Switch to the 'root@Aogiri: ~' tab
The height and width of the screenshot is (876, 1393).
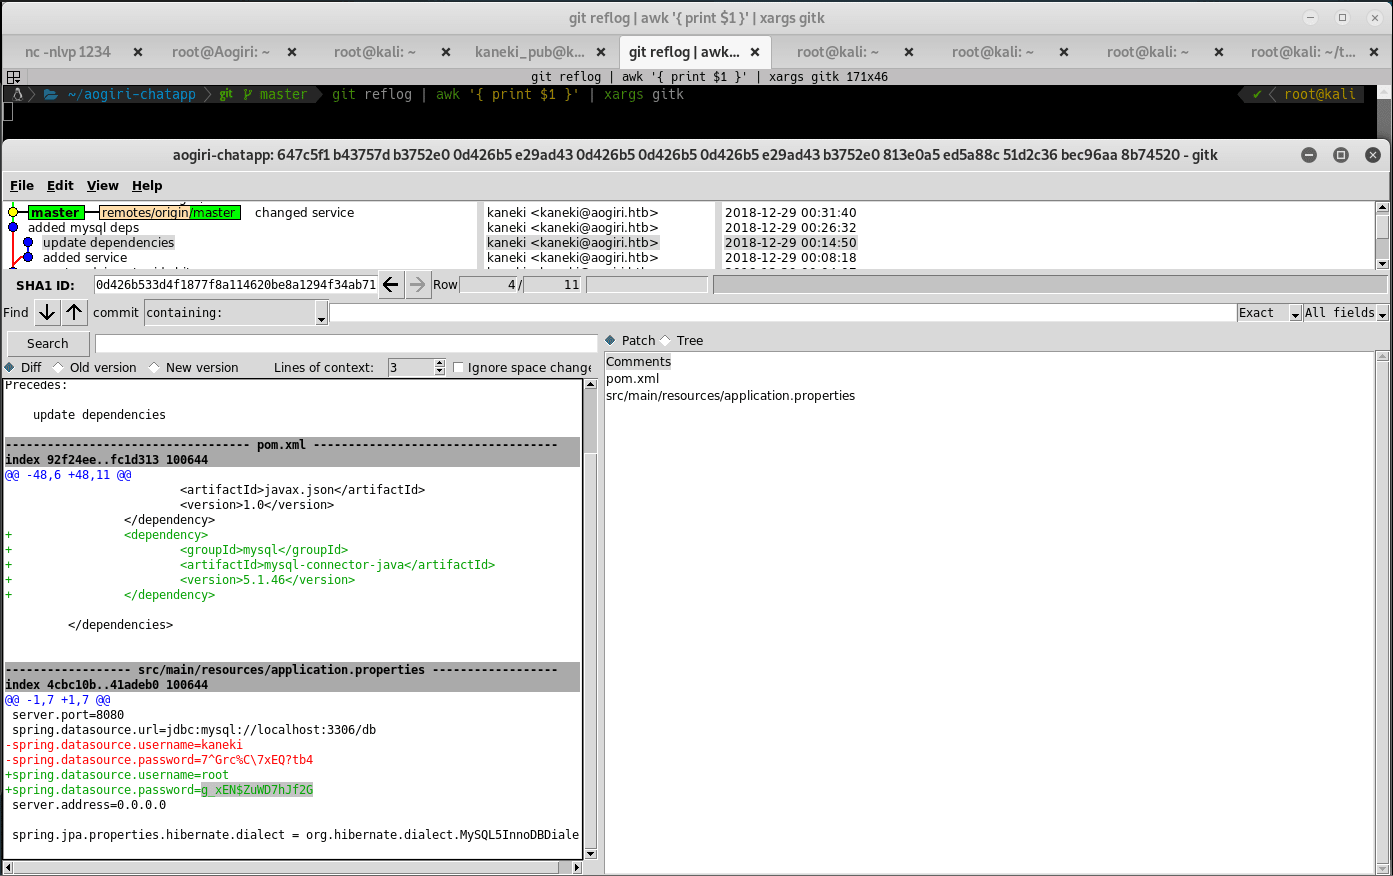click(x=221, y=52)
